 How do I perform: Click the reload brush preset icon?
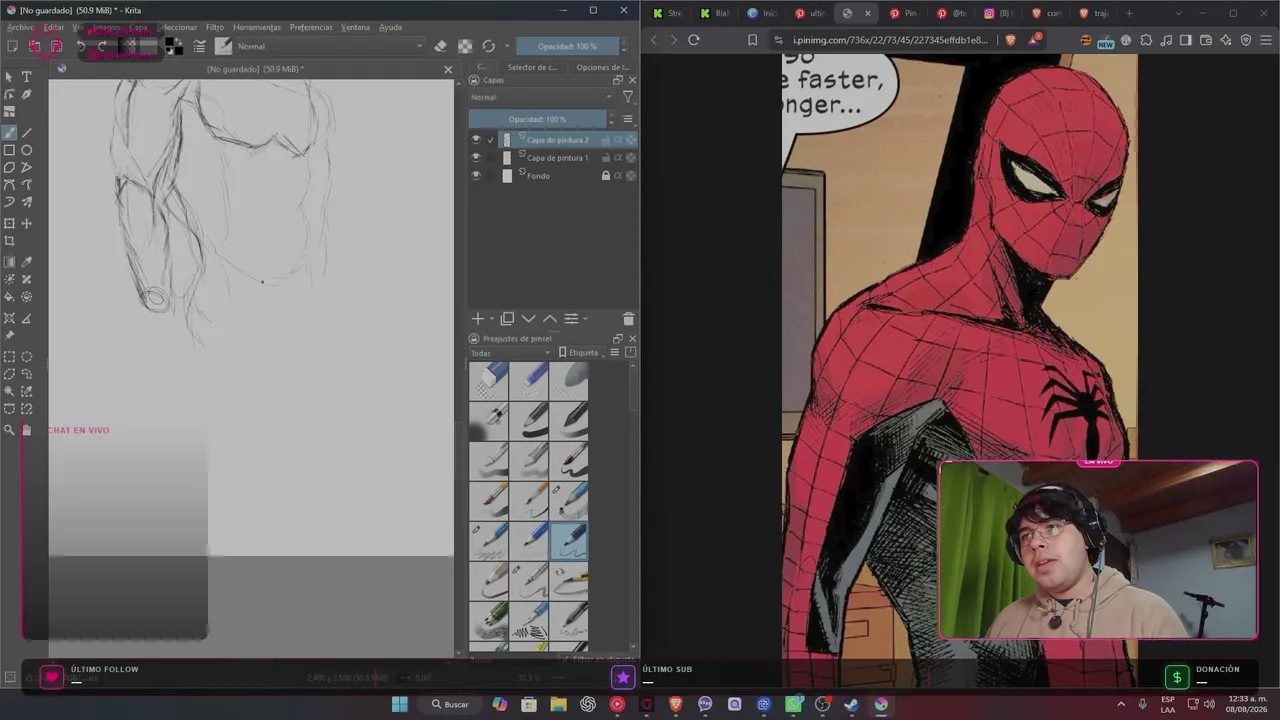[x=488, y=46]
